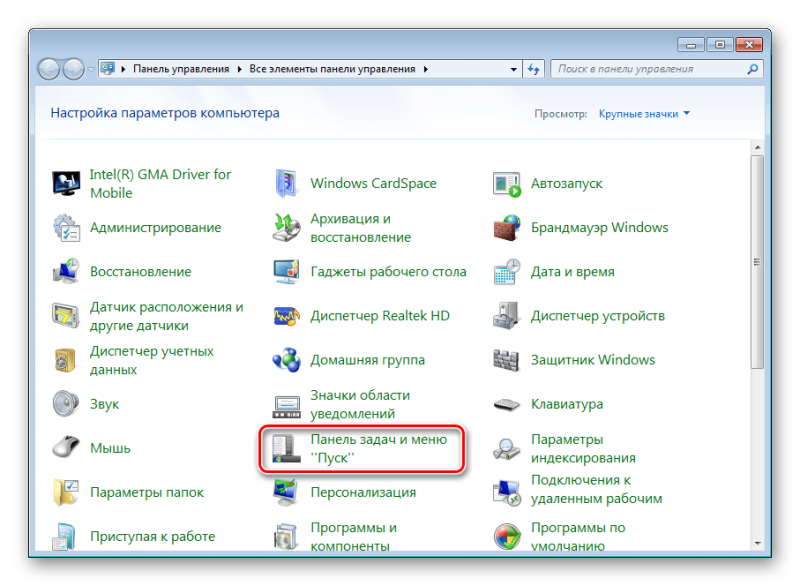Open Приступая к работе icon
800x586 pixels.
66,537
